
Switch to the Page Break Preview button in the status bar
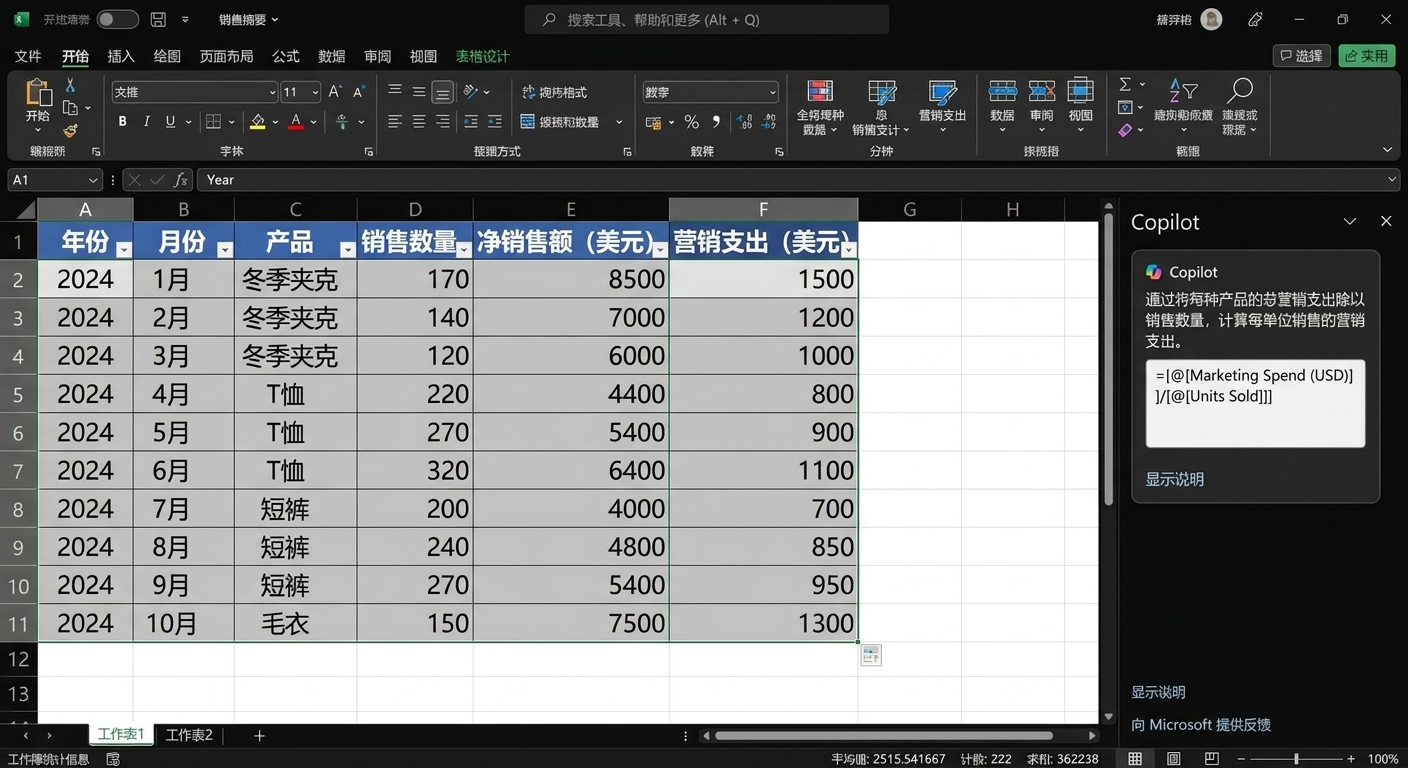pyautogui.click(x=1212, y=759)
